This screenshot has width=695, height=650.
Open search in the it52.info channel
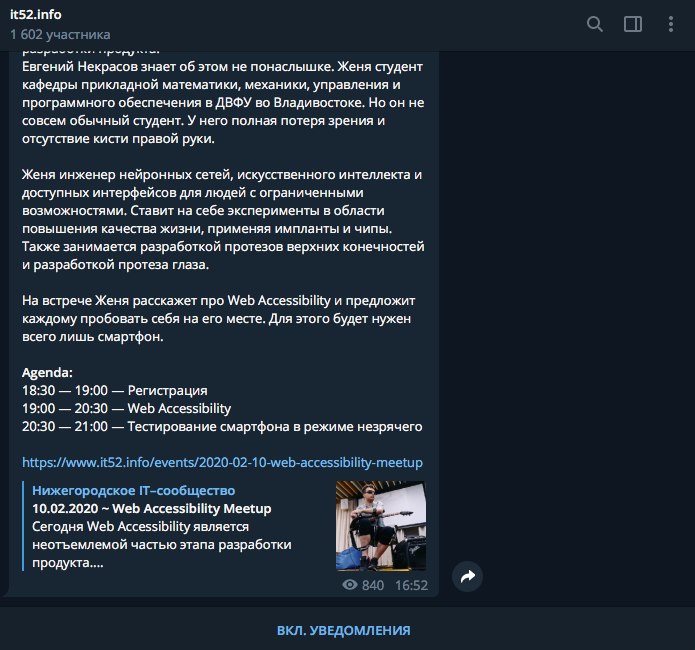(594, 24)
